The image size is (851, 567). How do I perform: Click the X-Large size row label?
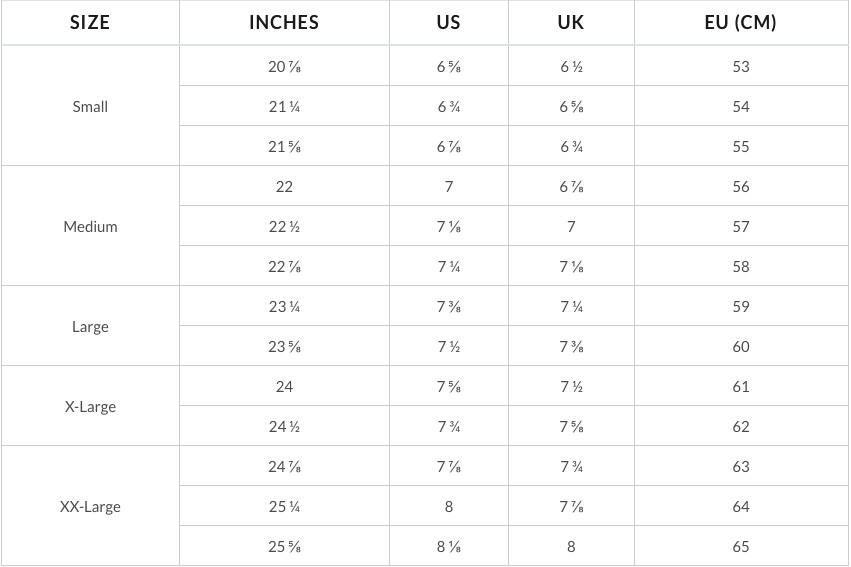(90, 406)
